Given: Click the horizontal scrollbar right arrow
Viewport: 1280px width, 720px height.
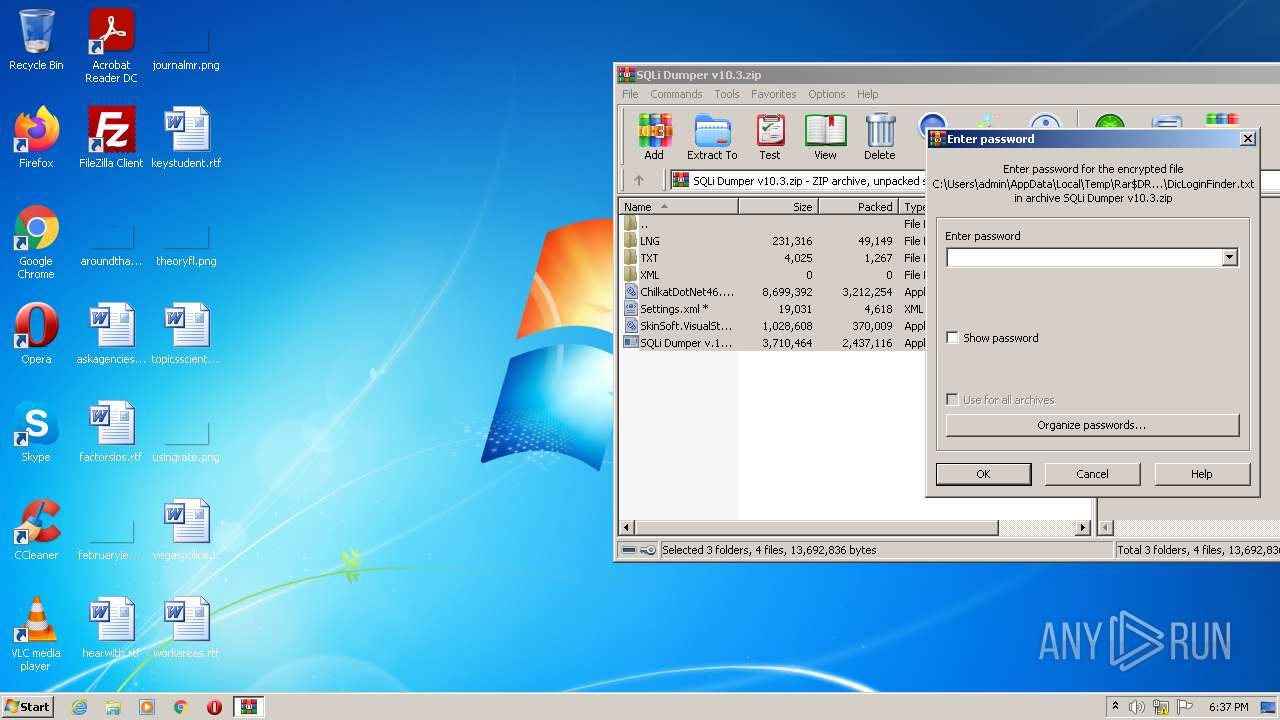Looking at the screenshot, I should click(1082, 527).
